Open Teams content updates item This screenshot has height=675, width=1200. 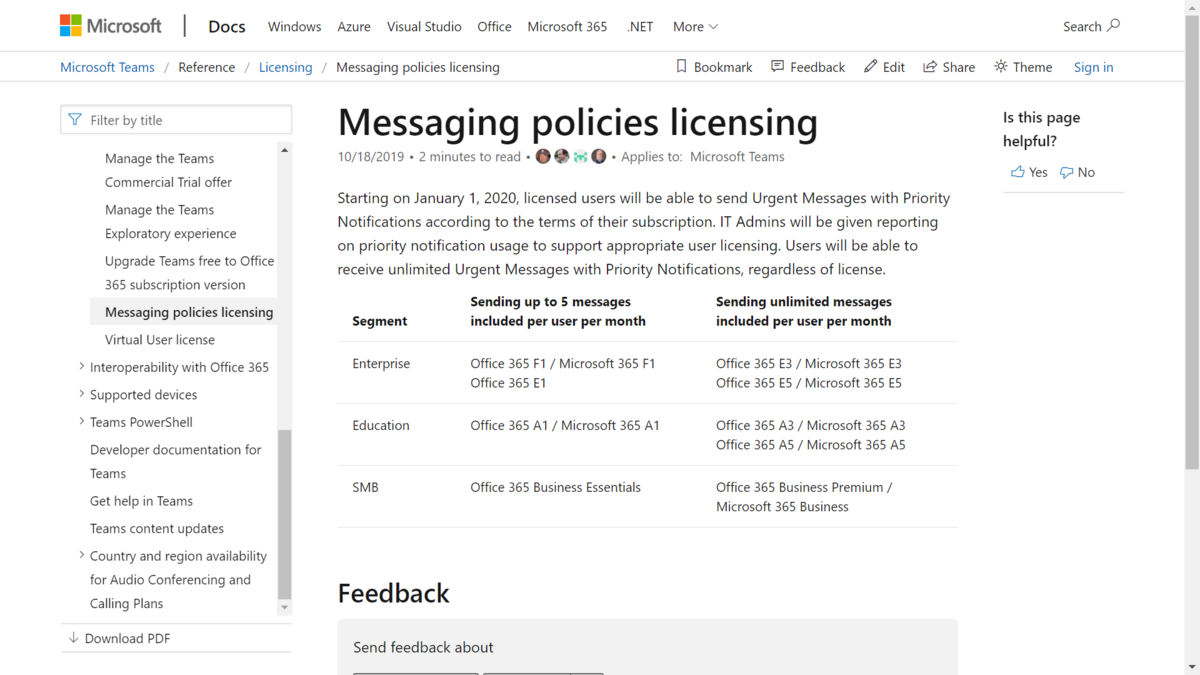pyautogui.click(x=157, y=528)
